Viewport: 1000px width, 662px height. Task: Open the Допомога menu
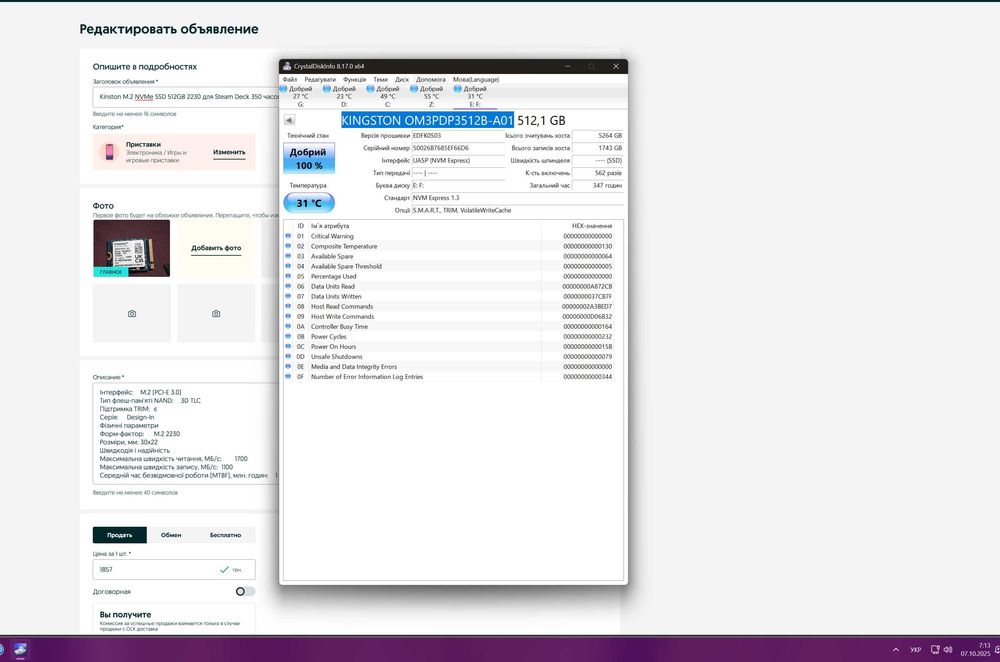431,80
